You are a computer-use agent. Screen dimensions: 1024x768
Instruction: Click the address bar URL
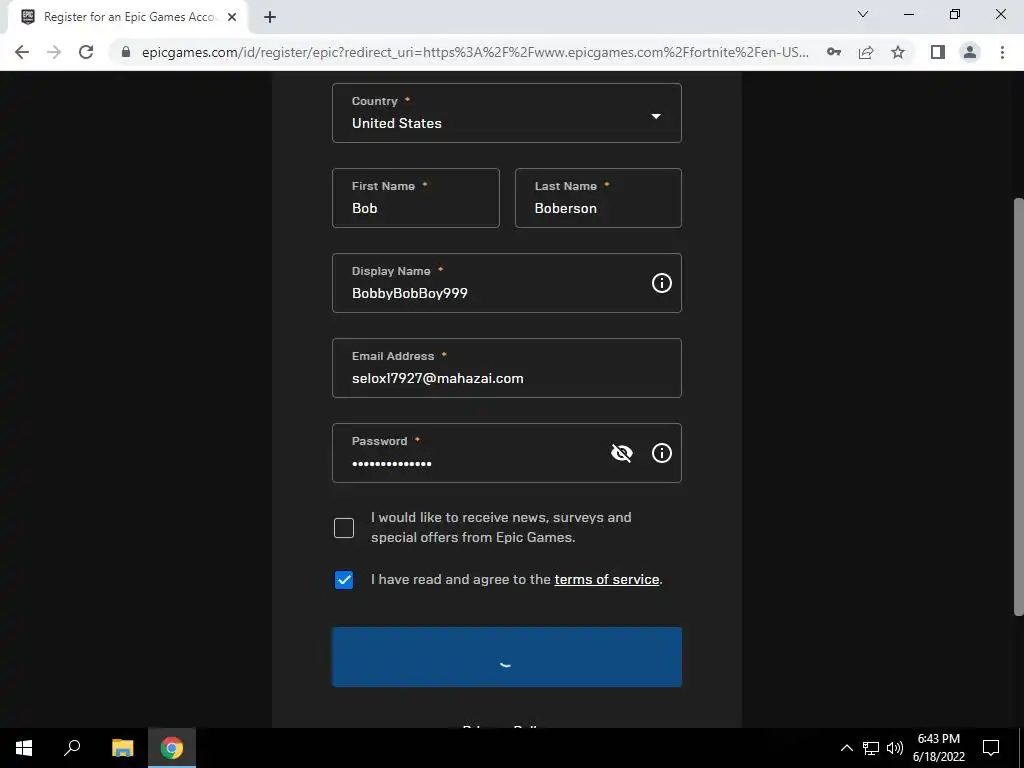click(x=475, y=52)
